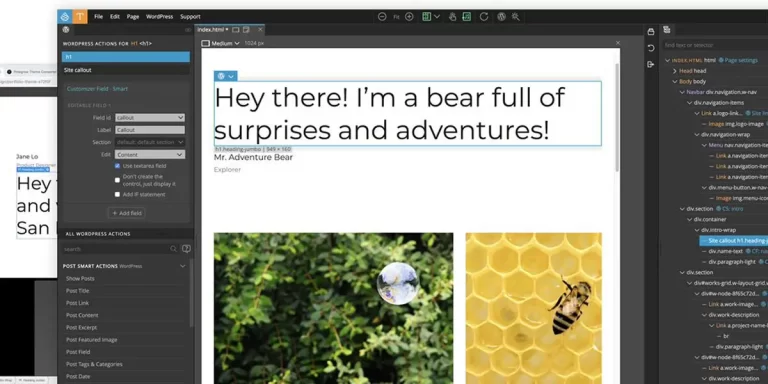Click the undo arrow icon on the right sidebar

click(x=650, y=48)
